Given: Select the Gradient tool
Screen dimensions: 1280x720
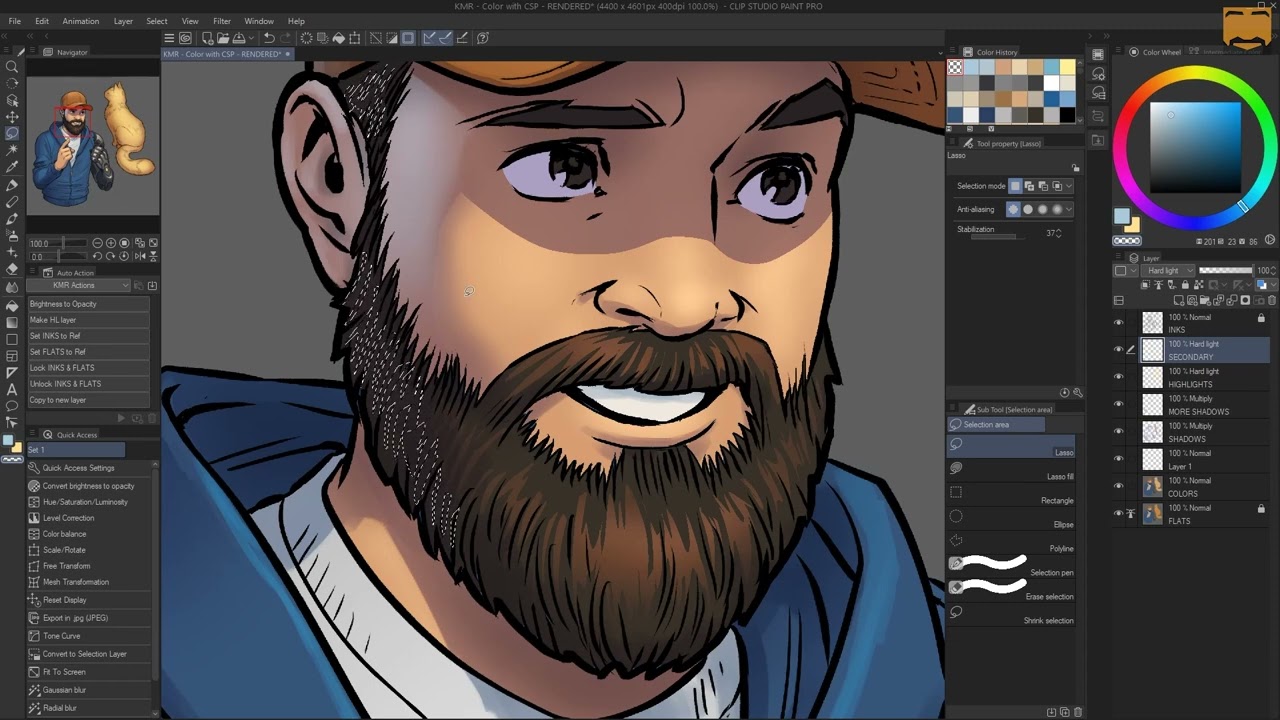Looking at the screenshot, I should point(12,323).
